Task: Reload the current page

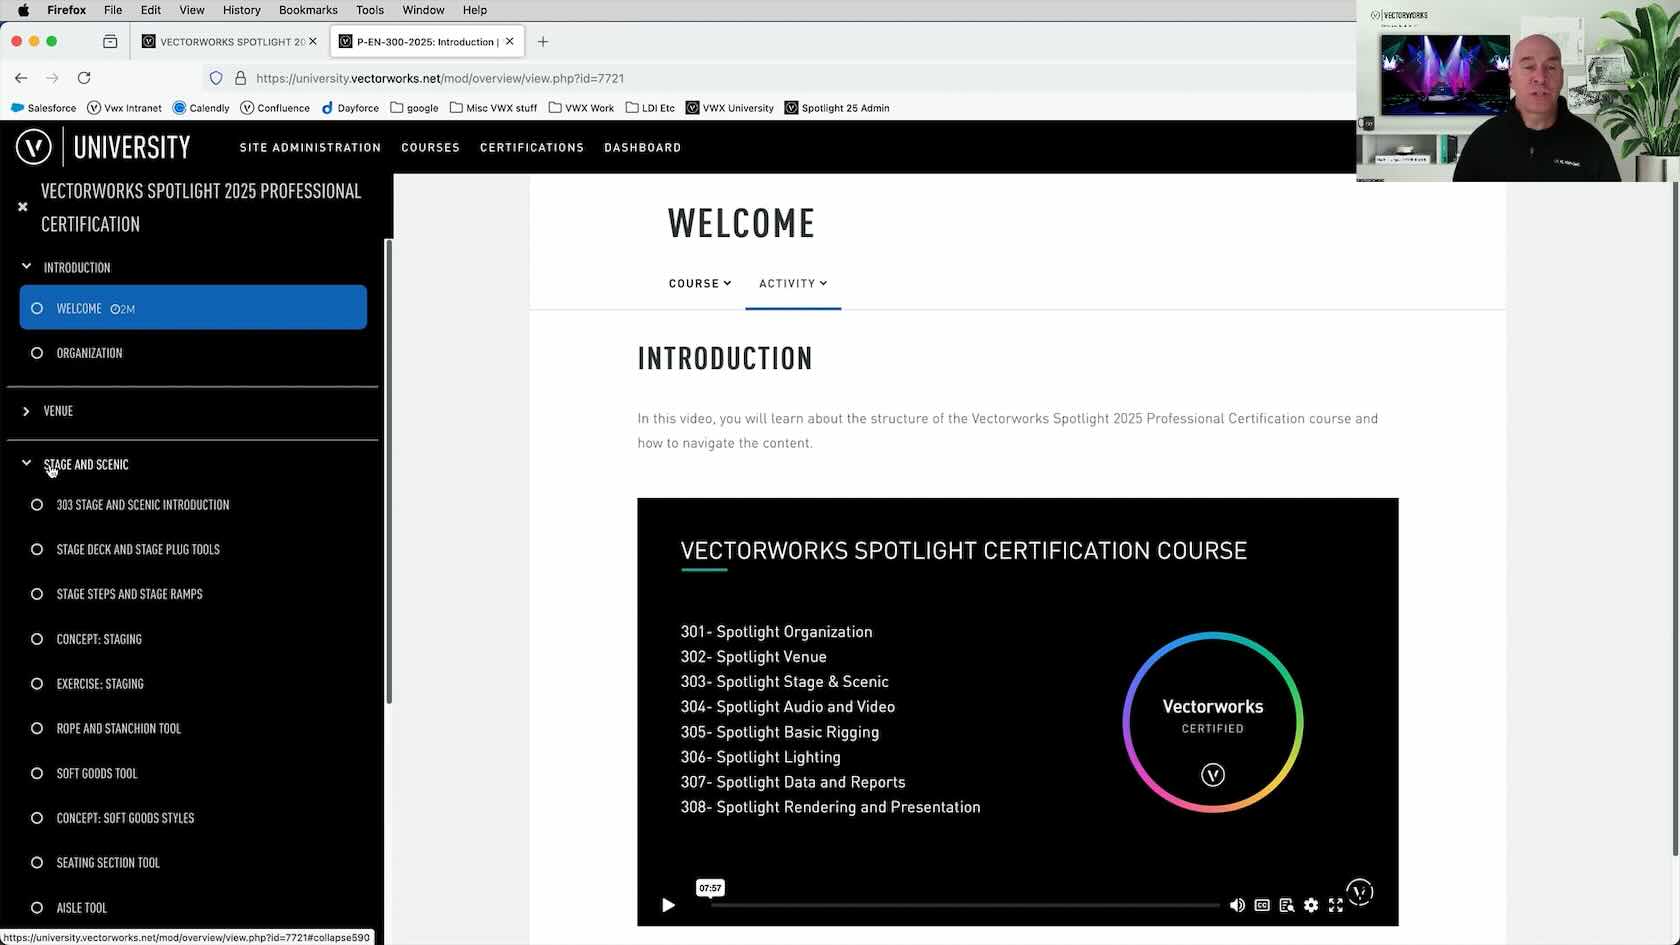Action: 84,78
